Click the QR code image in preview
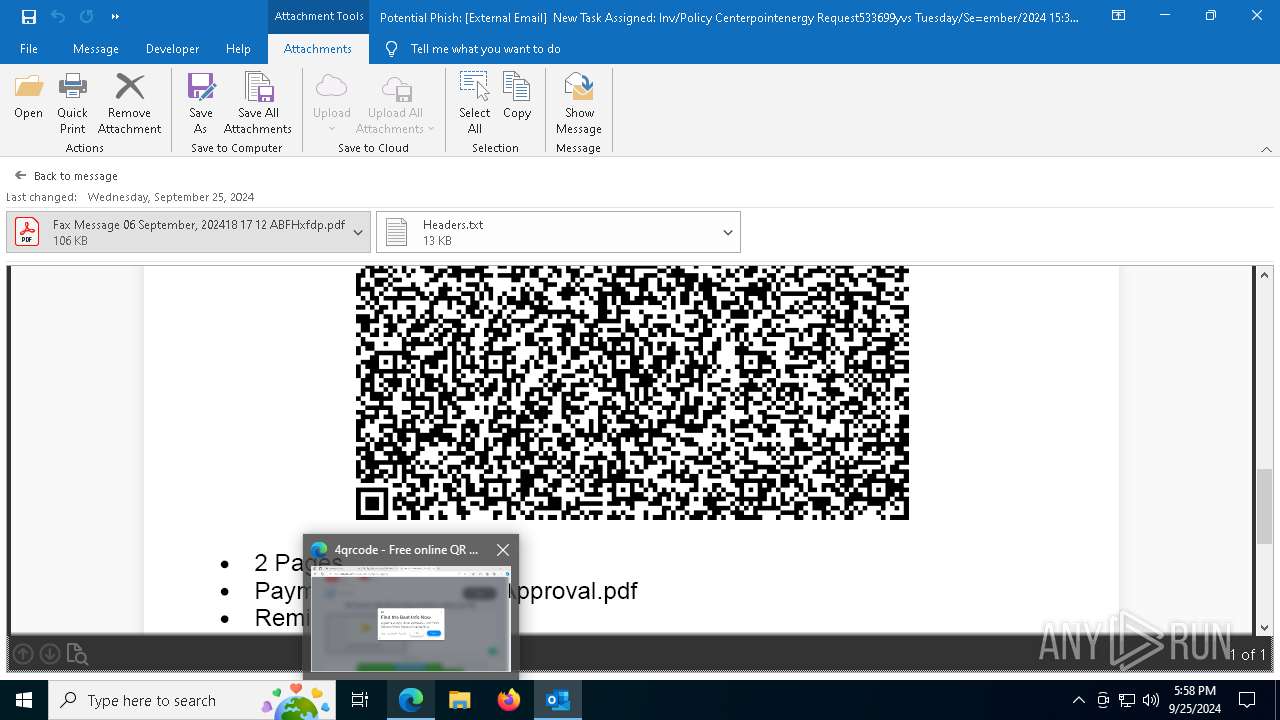This screenshot has width=1280, height=720. point(632,393)
